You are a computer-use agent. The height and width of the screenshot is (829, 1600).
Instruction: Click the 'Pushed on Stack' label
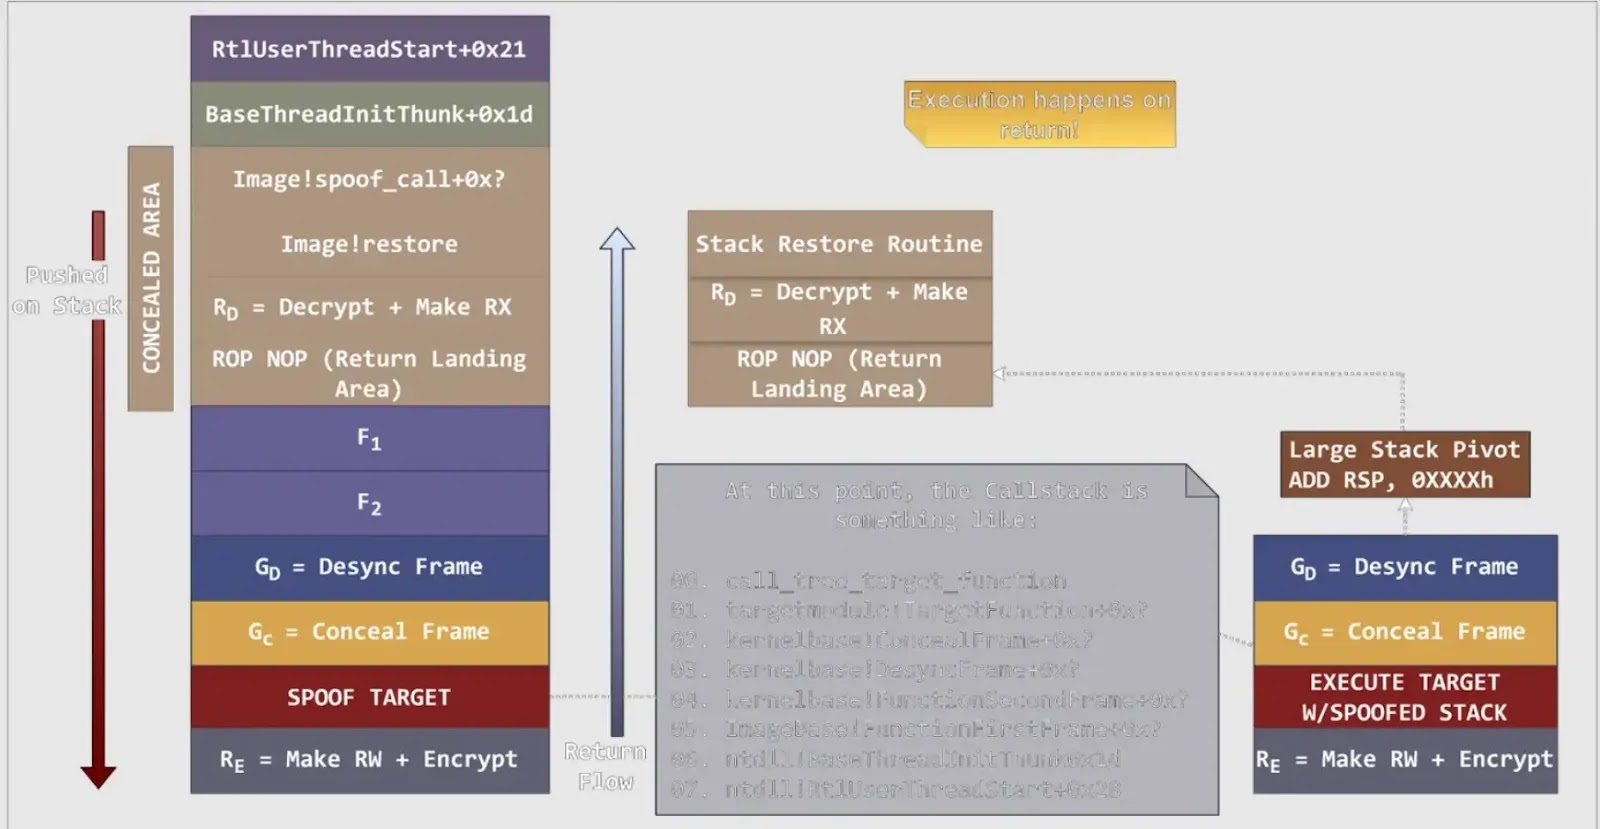pyautogui.click(x=66, y=290)
